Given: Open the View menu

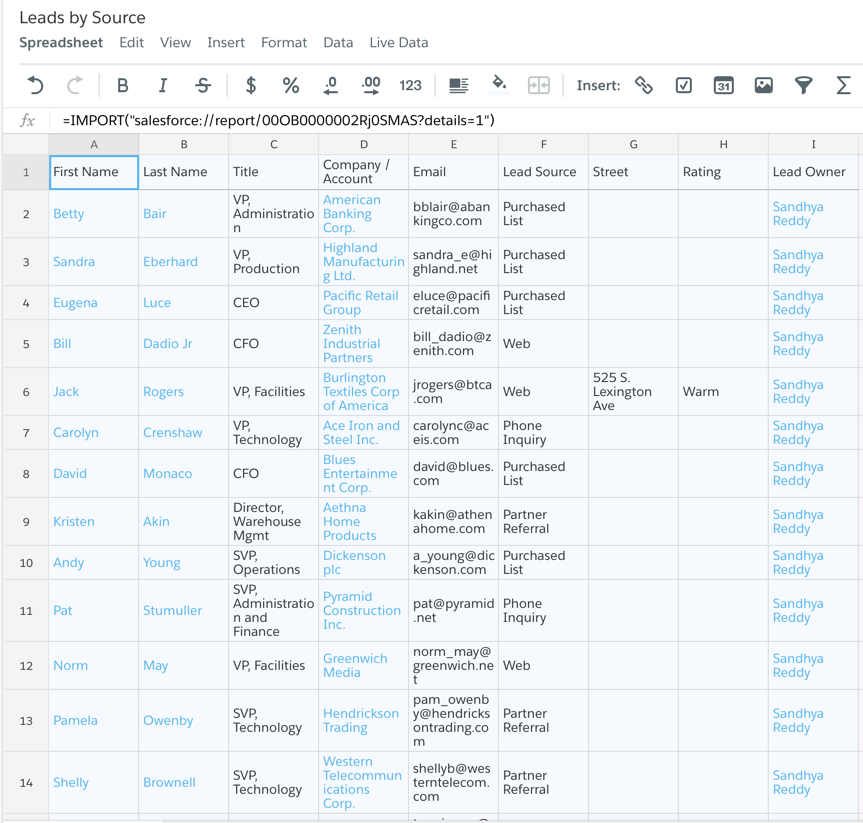Looking at the screenshot, I should coord(176,42).
